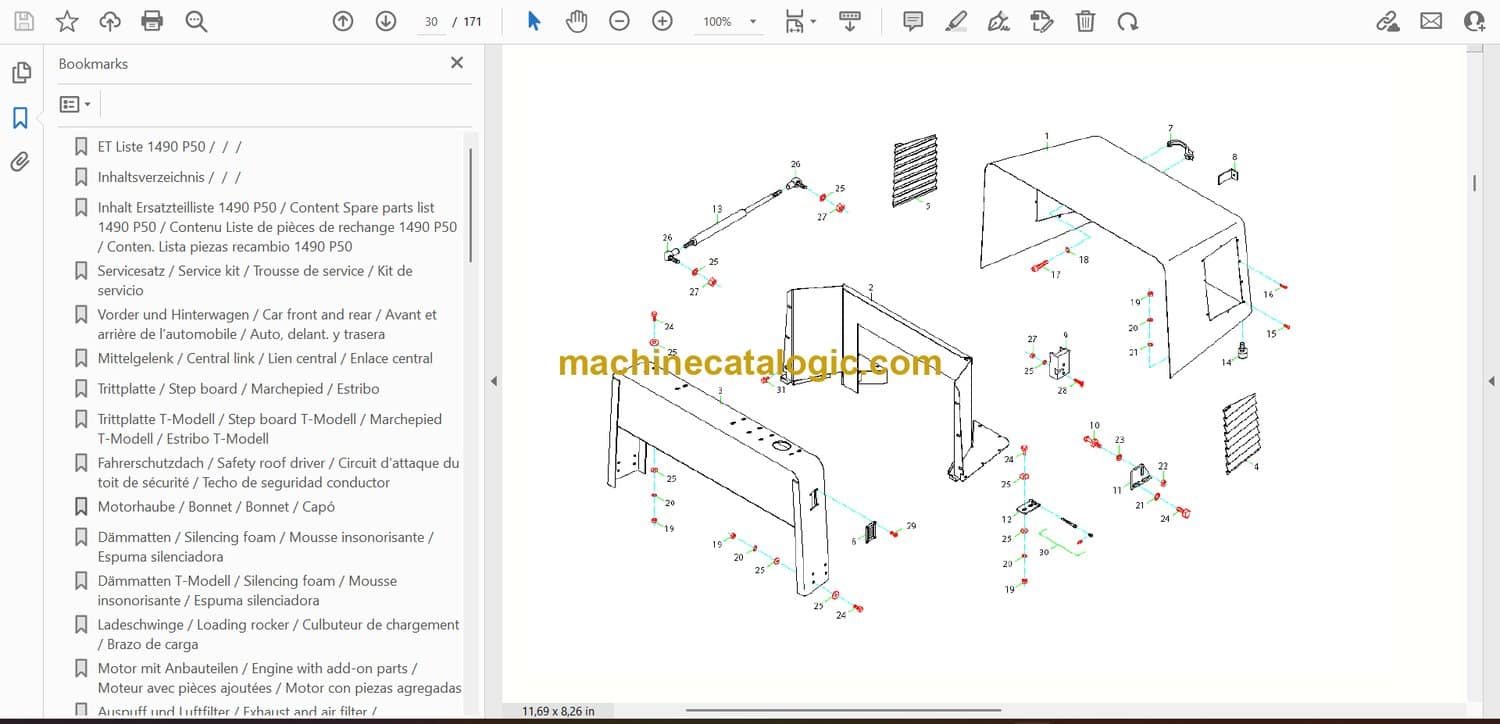Go to the Servicesatz / Service kit bookmark

click(x=255, y=281)
